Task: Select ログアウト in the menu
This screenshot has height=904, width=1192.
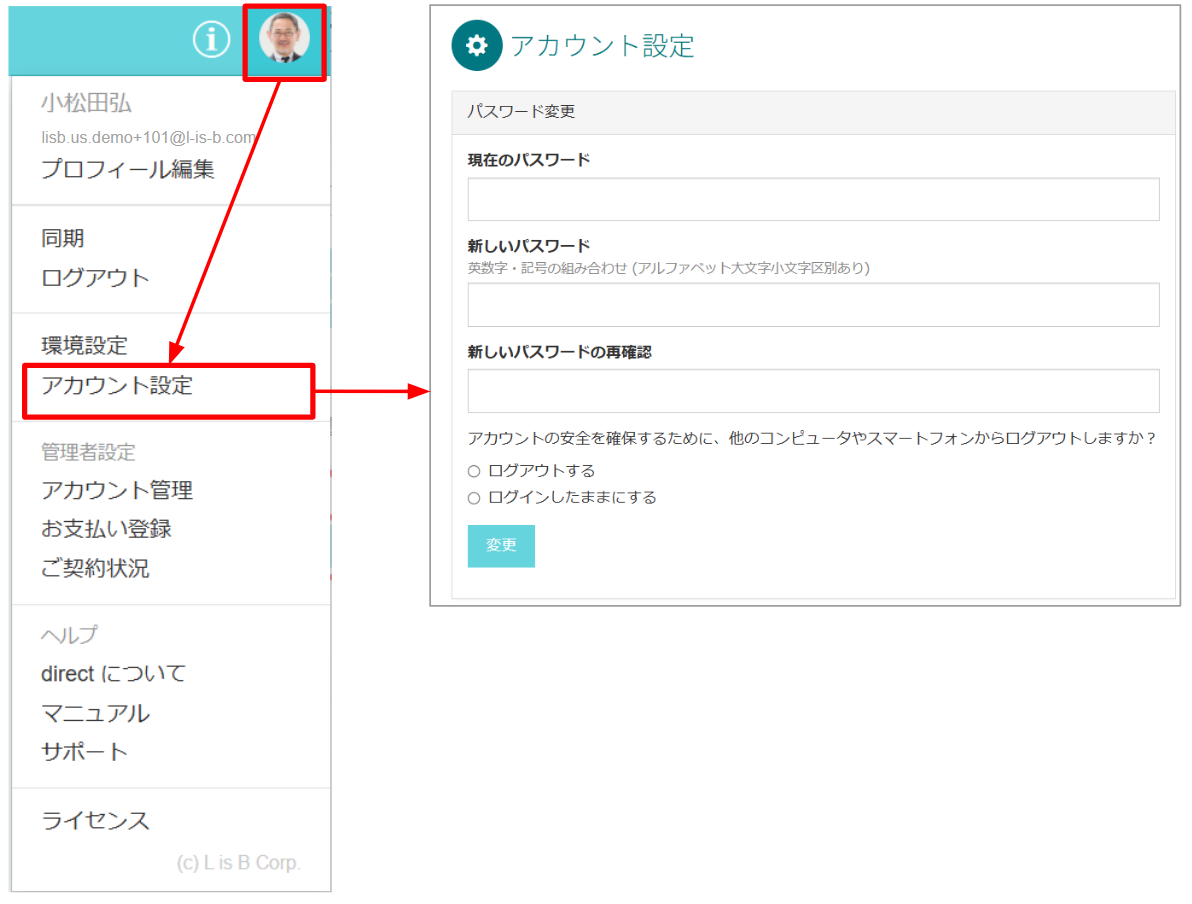Action: [95, 278]
